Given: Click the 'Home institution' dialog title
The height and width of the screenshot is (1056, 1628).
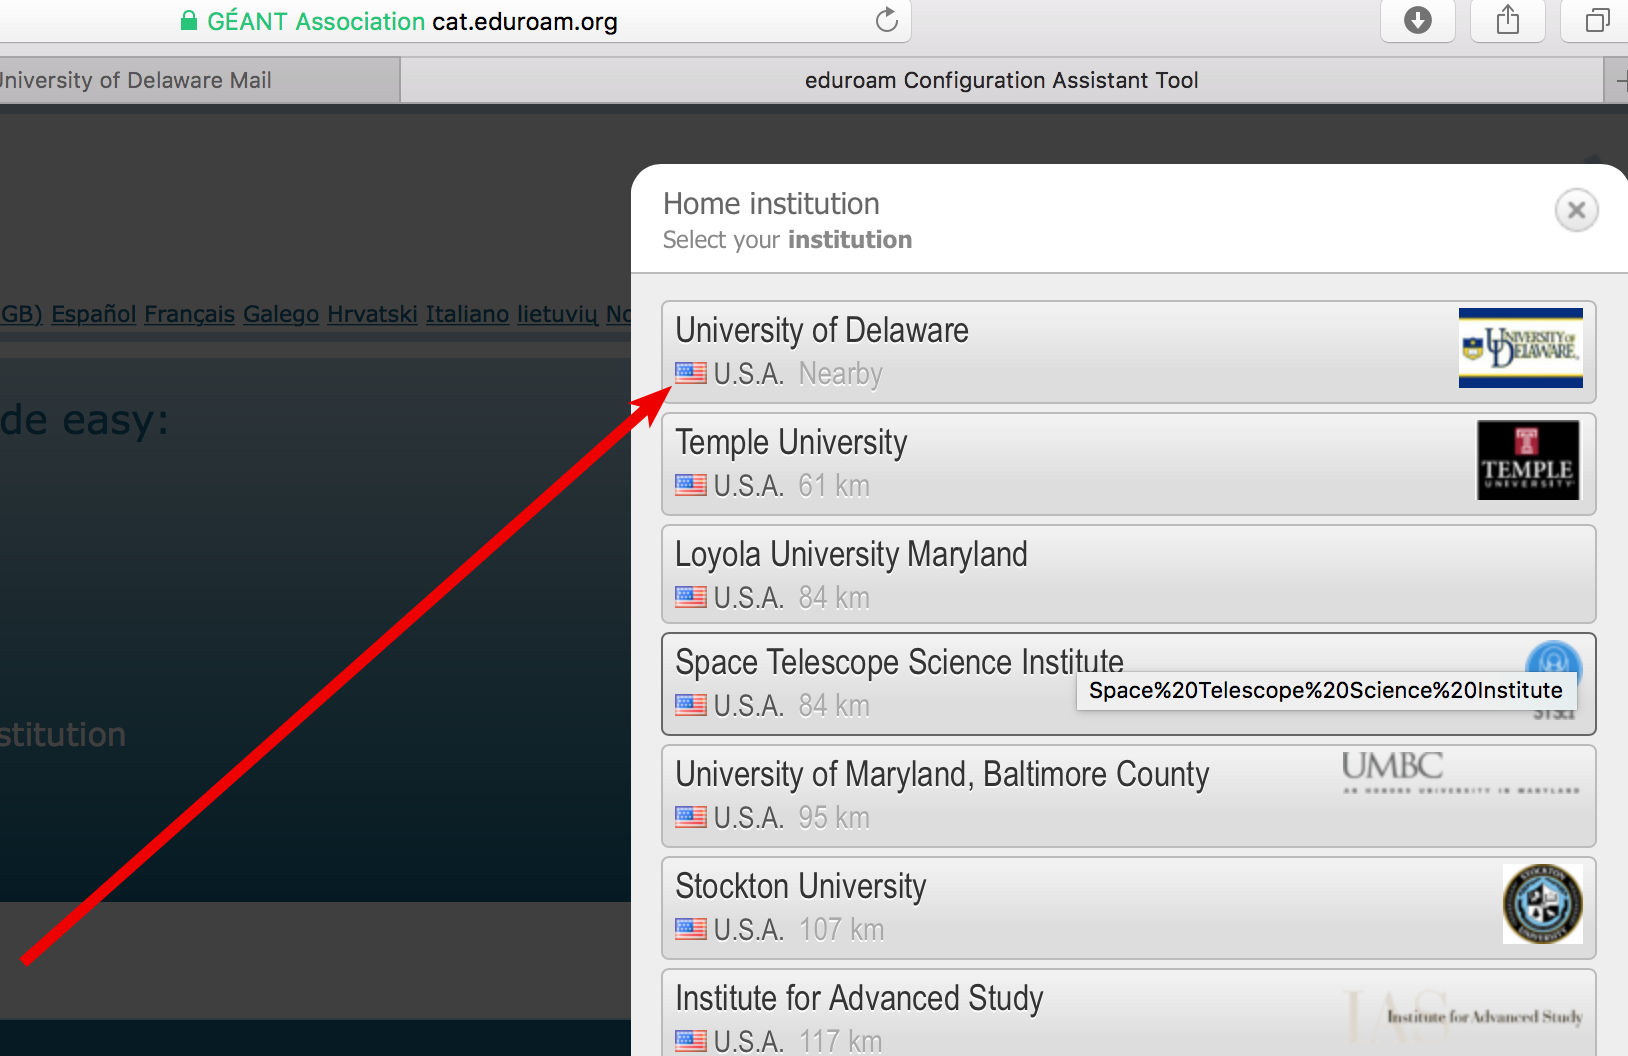Looking at the screenshot, I should [771, 204].
